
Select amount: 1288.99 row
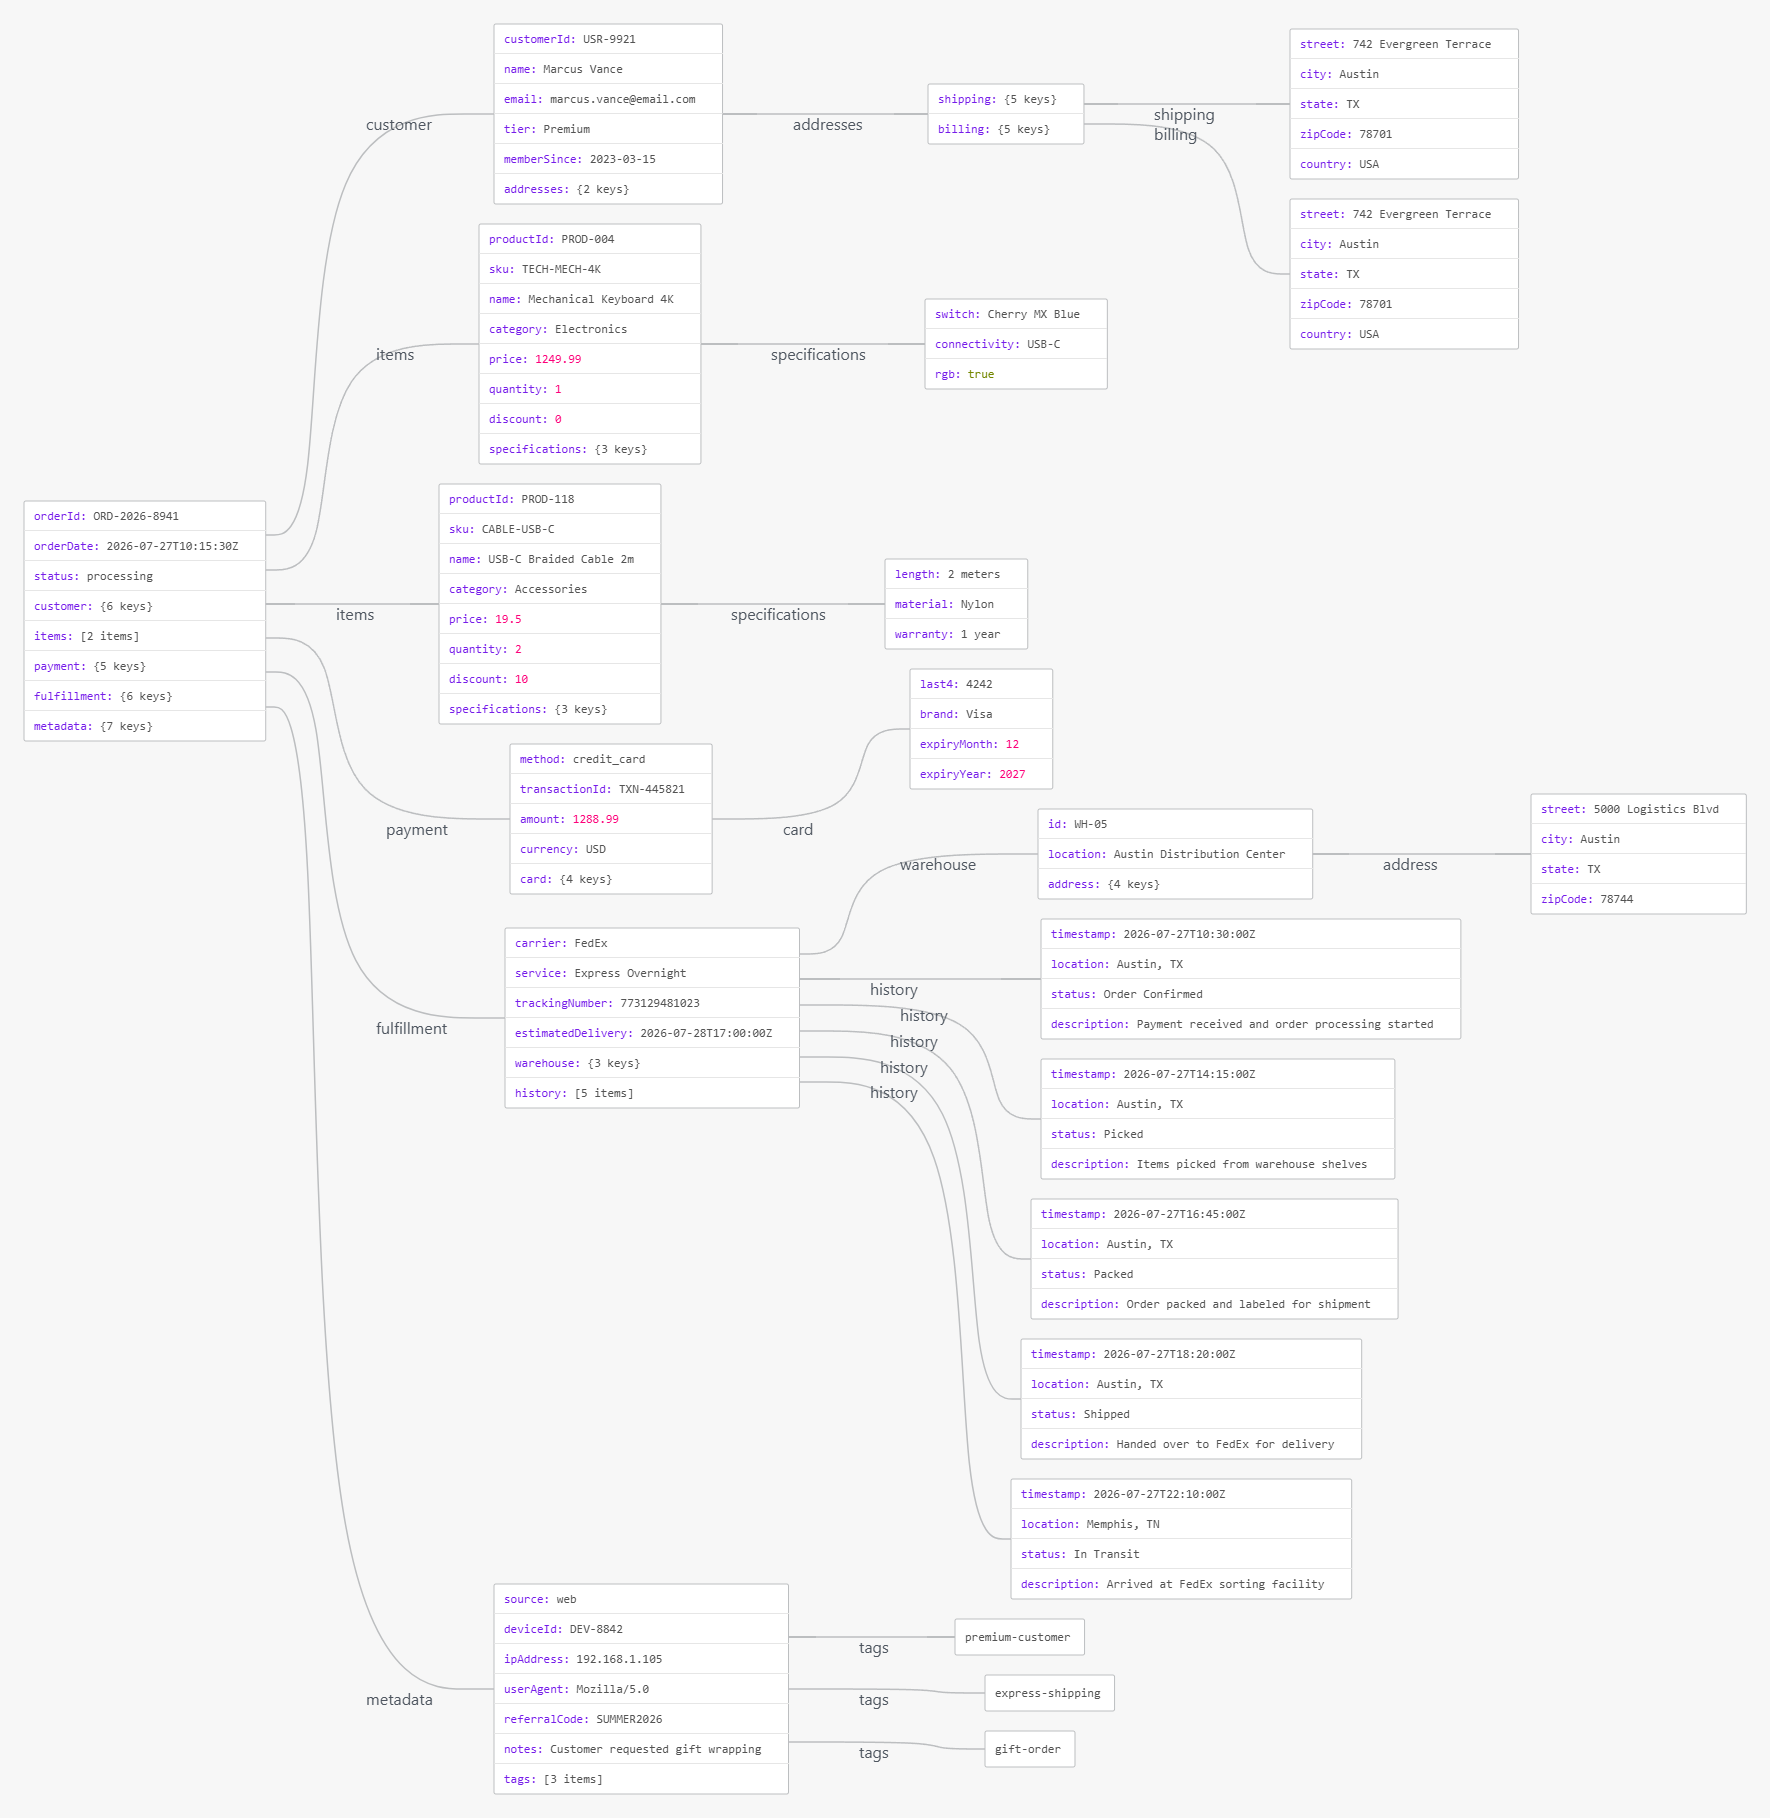[611, 819]
